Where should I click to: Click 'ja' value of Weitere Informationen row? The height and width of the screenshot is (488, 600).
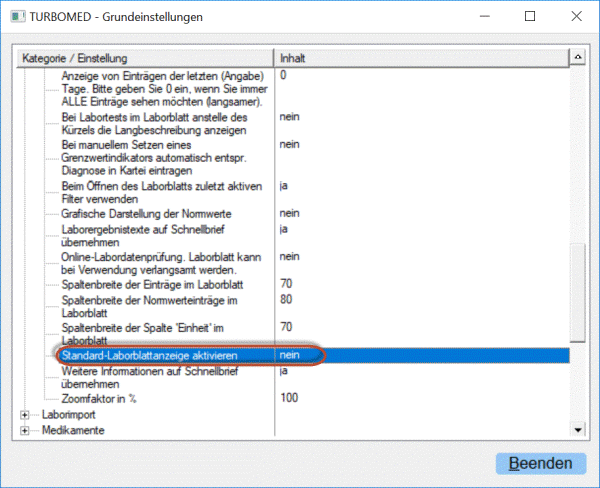[284, 371]
